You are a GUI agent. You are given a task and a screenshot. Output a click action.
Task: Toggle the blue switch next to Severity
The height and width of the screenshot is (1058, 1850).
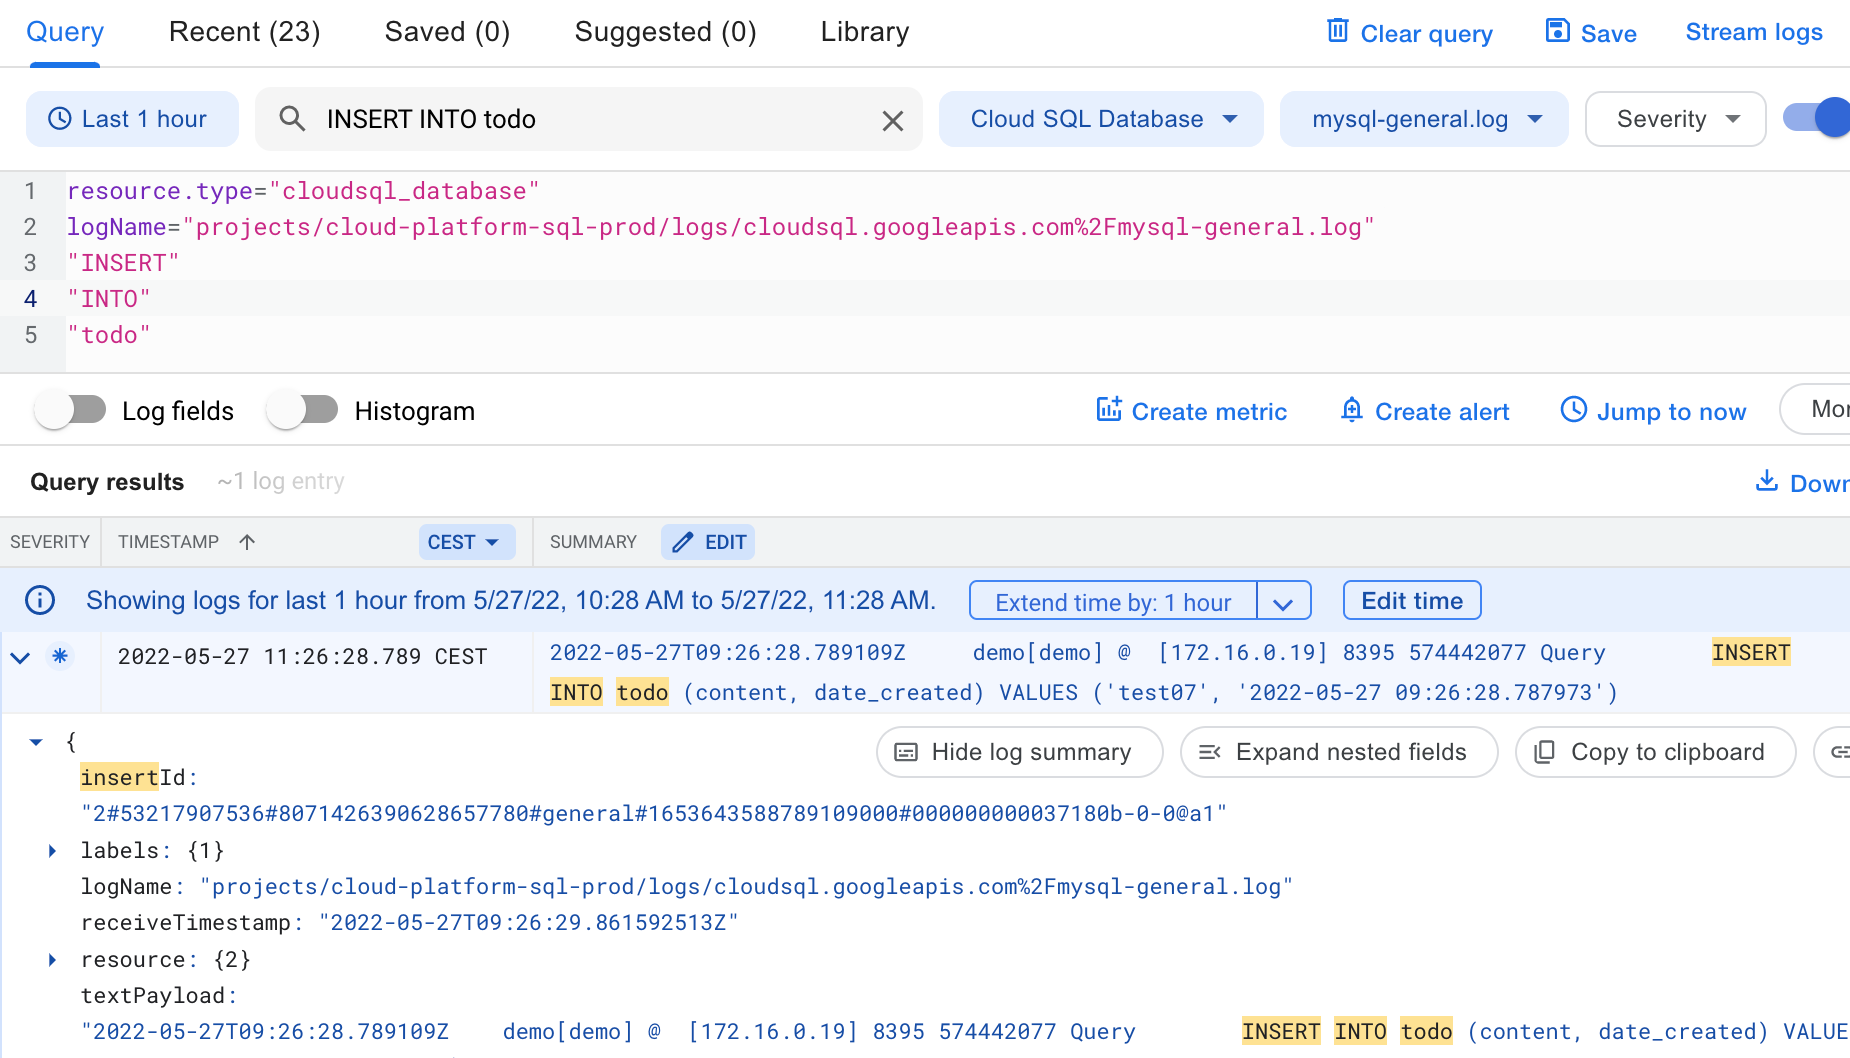1816,118
